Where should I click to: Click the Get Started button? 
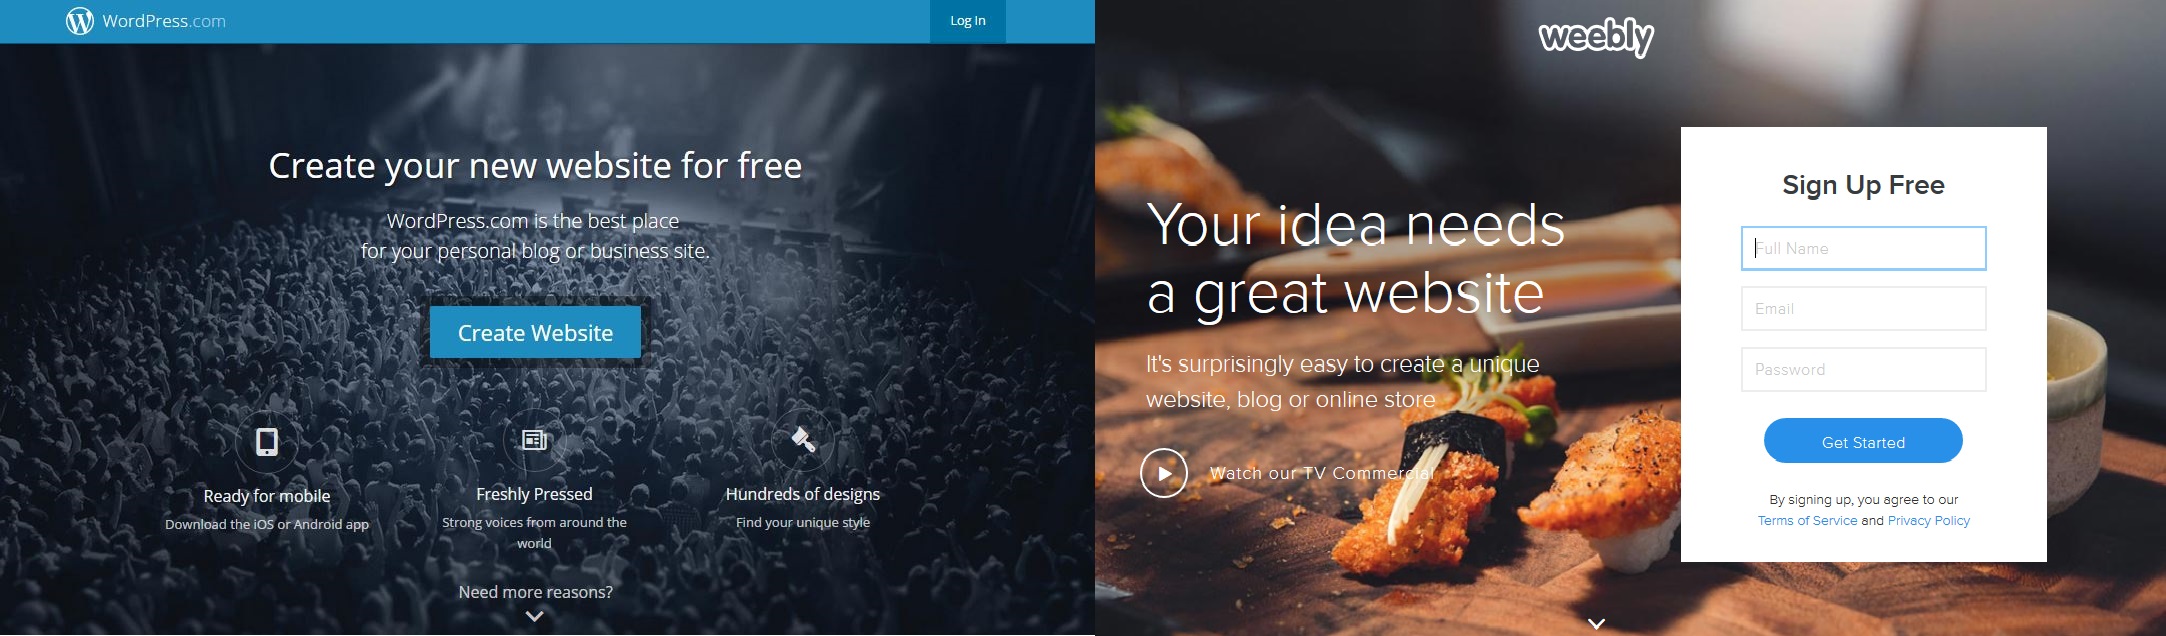[x=1863, y=441]
